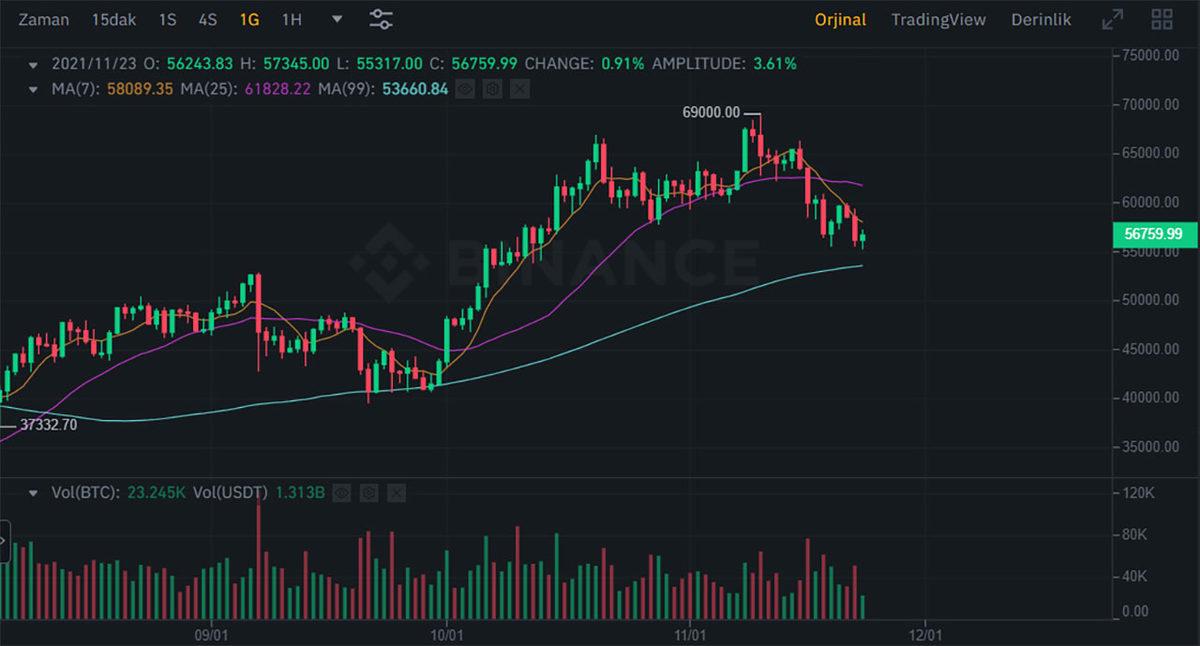Screen dimensions: 1200x646
Task: Collapse the Vol(BTC) info row
Action: (35, 492)
